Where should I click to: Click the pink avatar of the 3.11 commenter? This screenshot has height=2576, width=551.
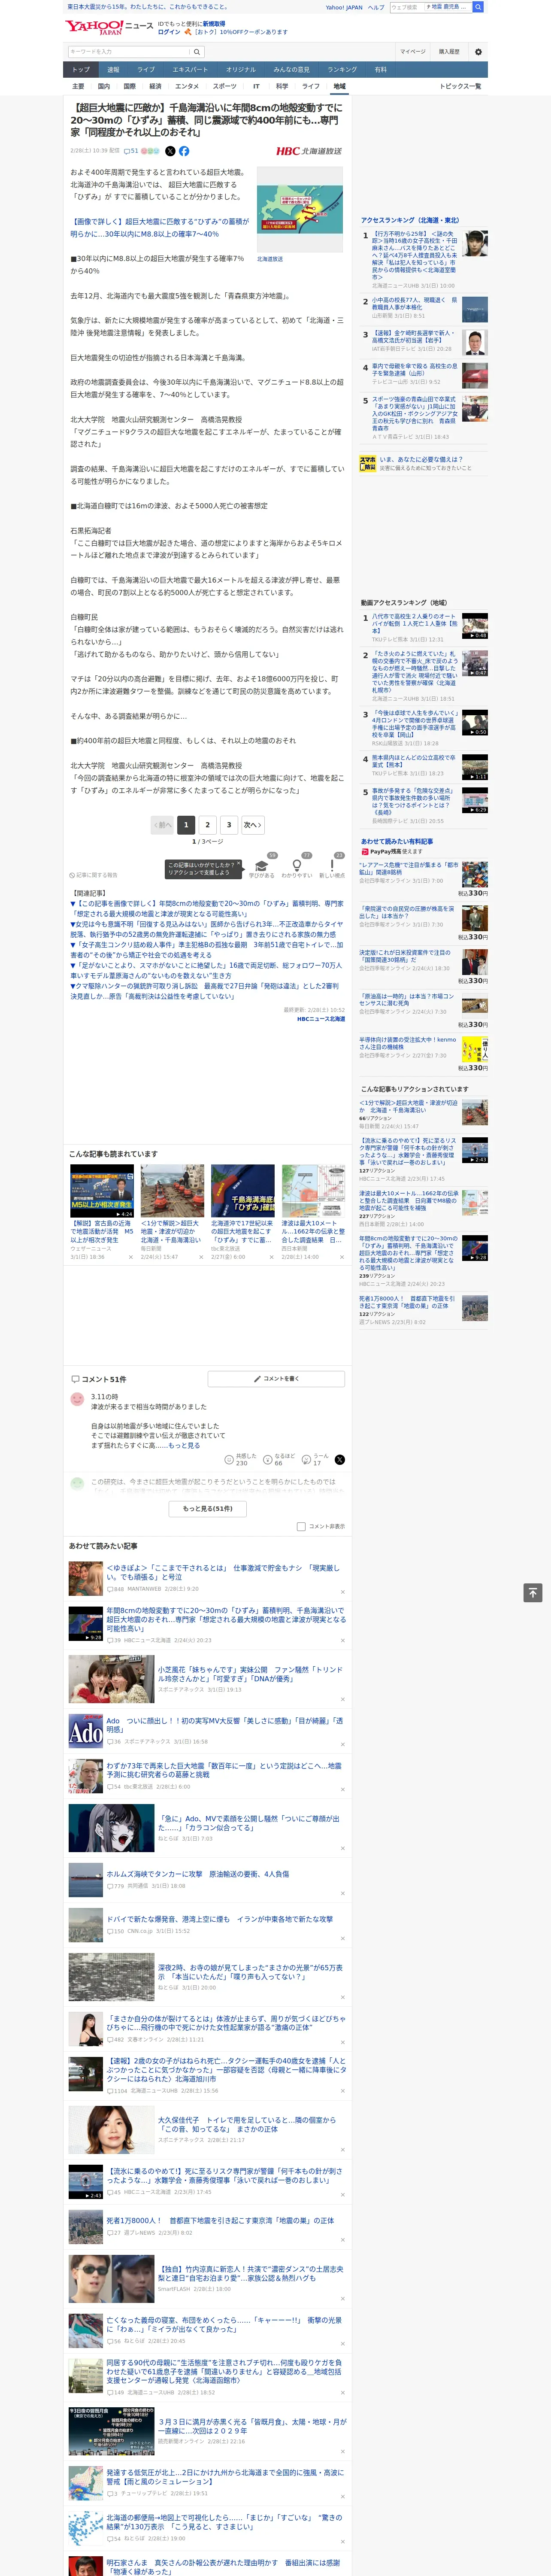[77, 1399]
